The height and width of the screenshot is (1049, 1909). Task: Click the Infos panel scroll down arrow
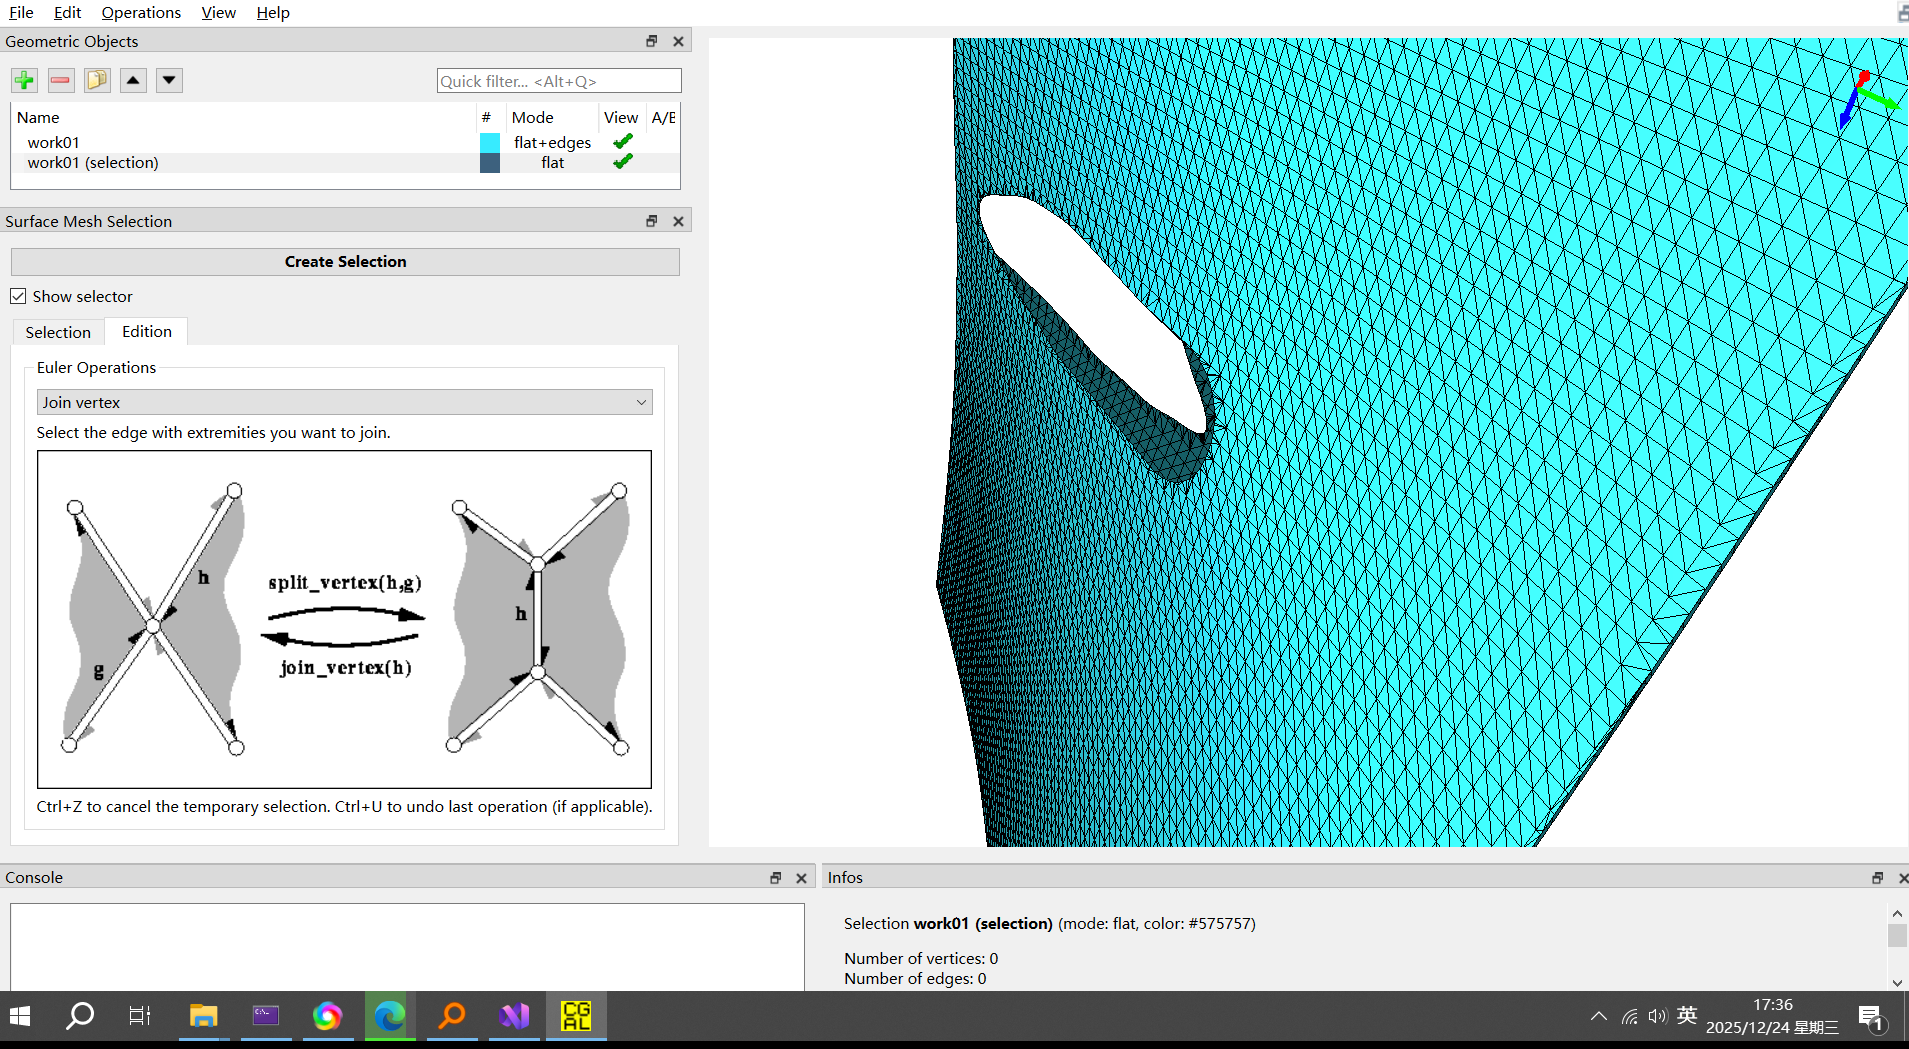click(1897, 983)
